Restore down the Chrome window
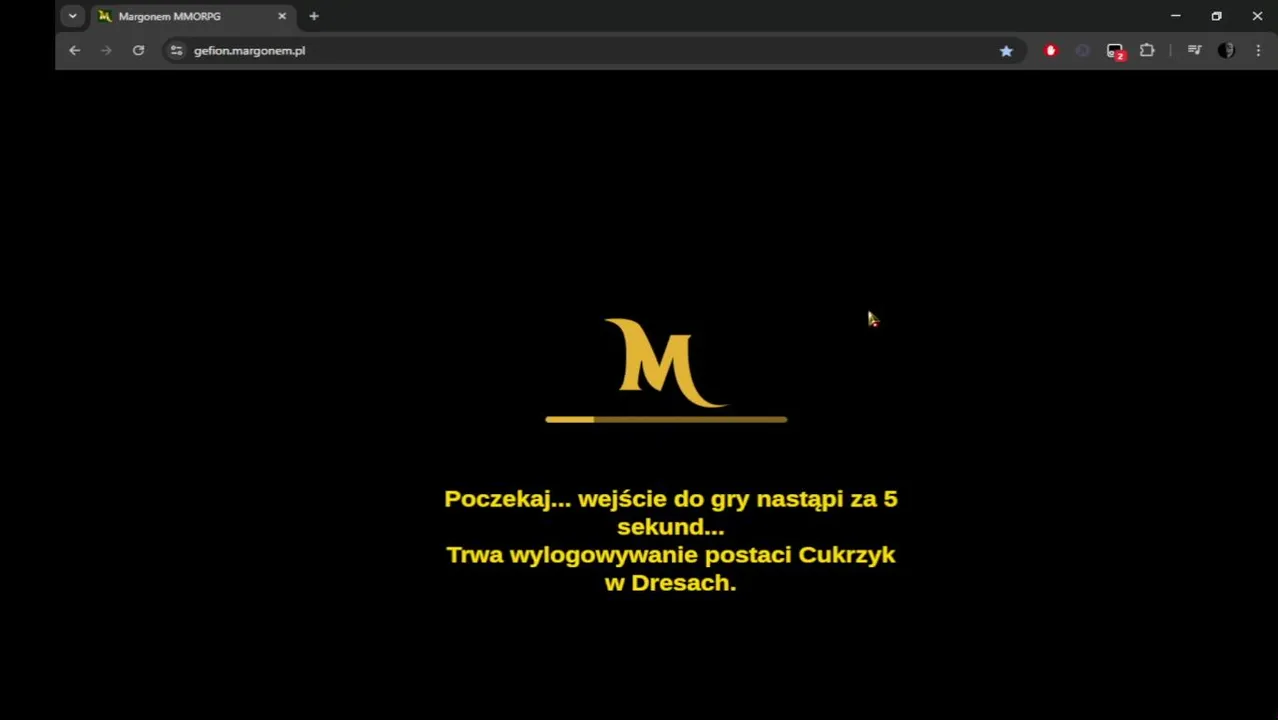Viewport: 1278px width, 720px height. coord(1216,16)
